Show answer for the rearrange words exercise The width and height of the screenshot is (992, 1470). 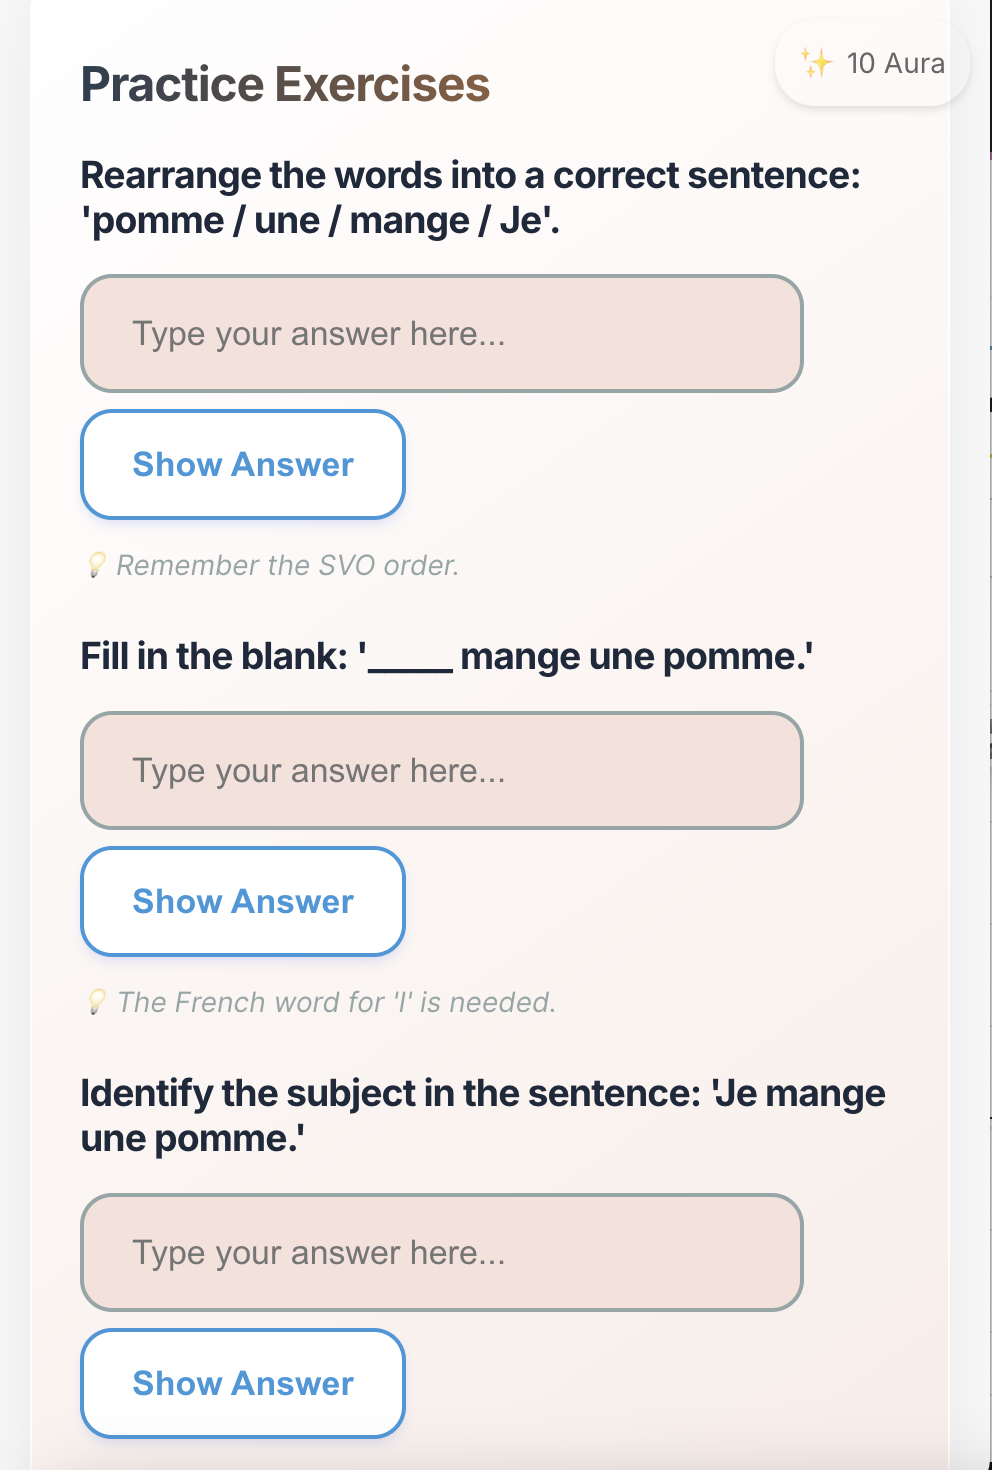(x=243, y=465)
